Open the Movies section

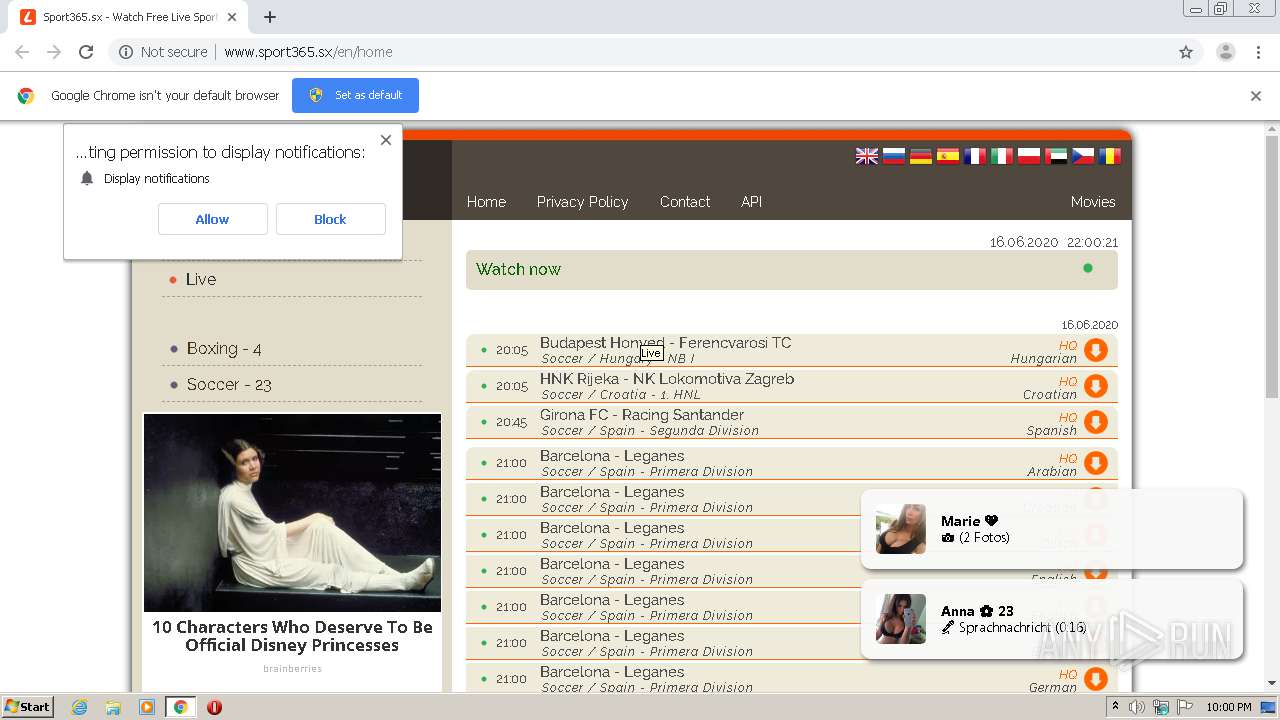tap(1093, 202)
